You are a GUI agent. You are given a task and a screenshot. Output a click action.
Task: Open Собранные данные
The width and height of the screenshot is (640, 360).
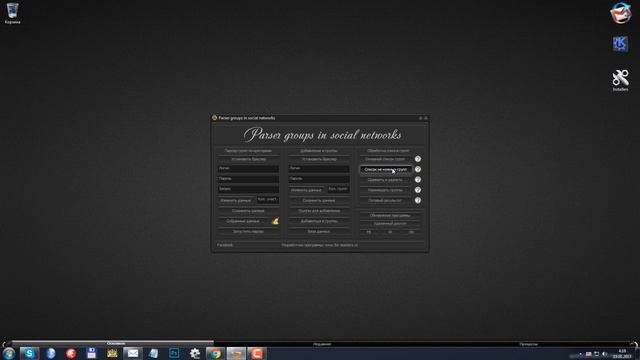[x=243, y=221]
